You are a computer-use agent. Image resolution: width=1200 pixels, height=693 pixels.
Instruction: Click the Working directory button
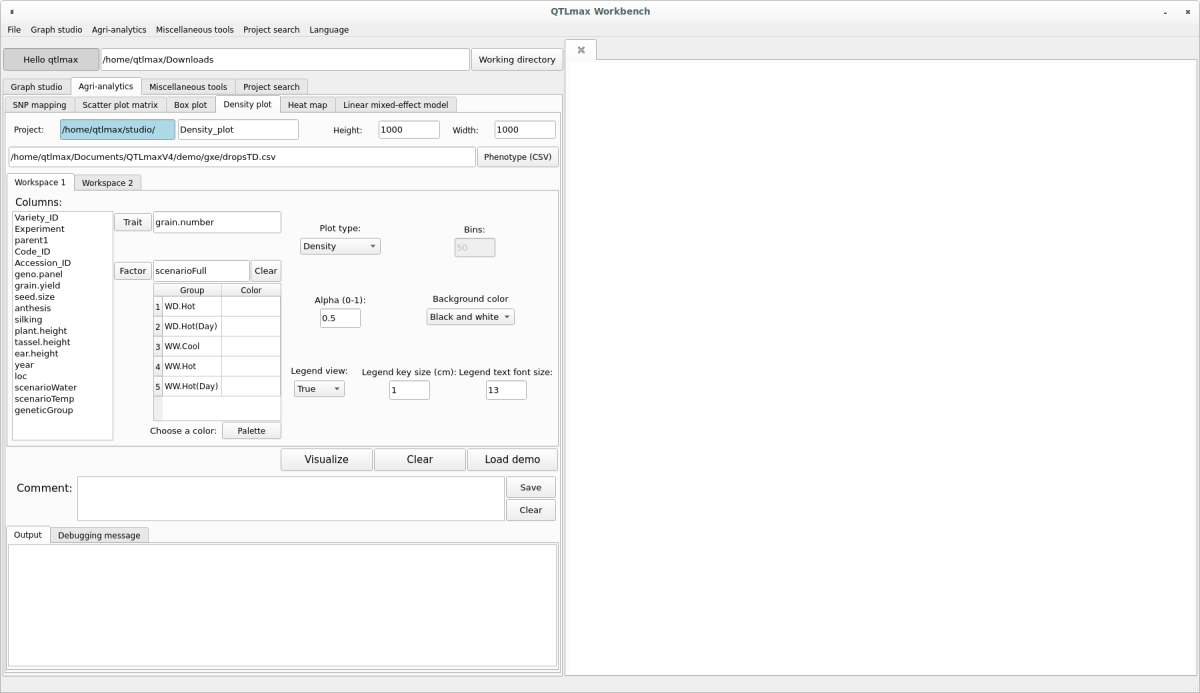[516, 60]
